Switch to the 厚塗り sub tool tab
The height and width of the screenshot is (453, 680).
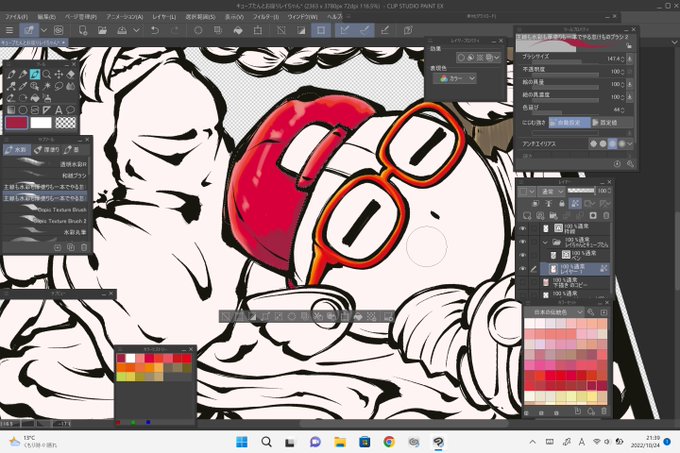tap(46, 150)
